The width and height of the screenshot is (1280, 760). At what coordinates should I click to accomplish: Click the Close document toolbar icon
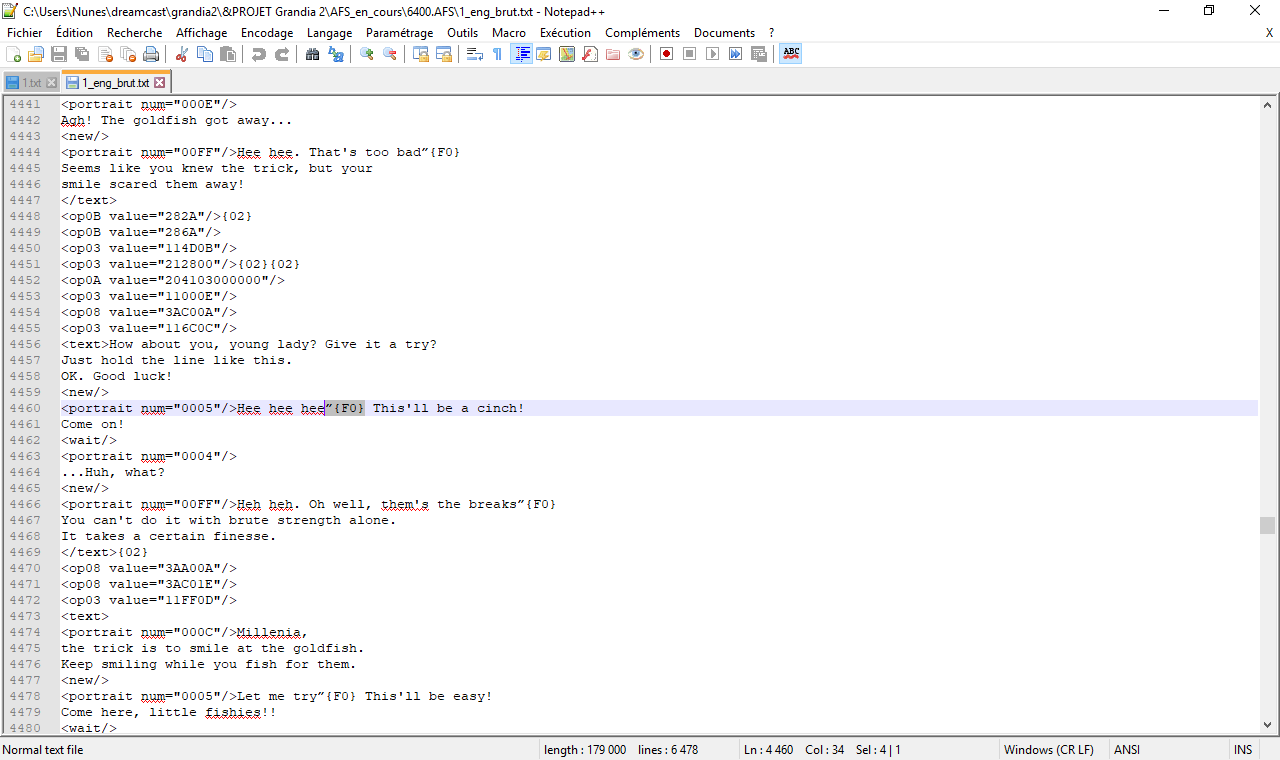pyautogui.click(x=105, y=54)
